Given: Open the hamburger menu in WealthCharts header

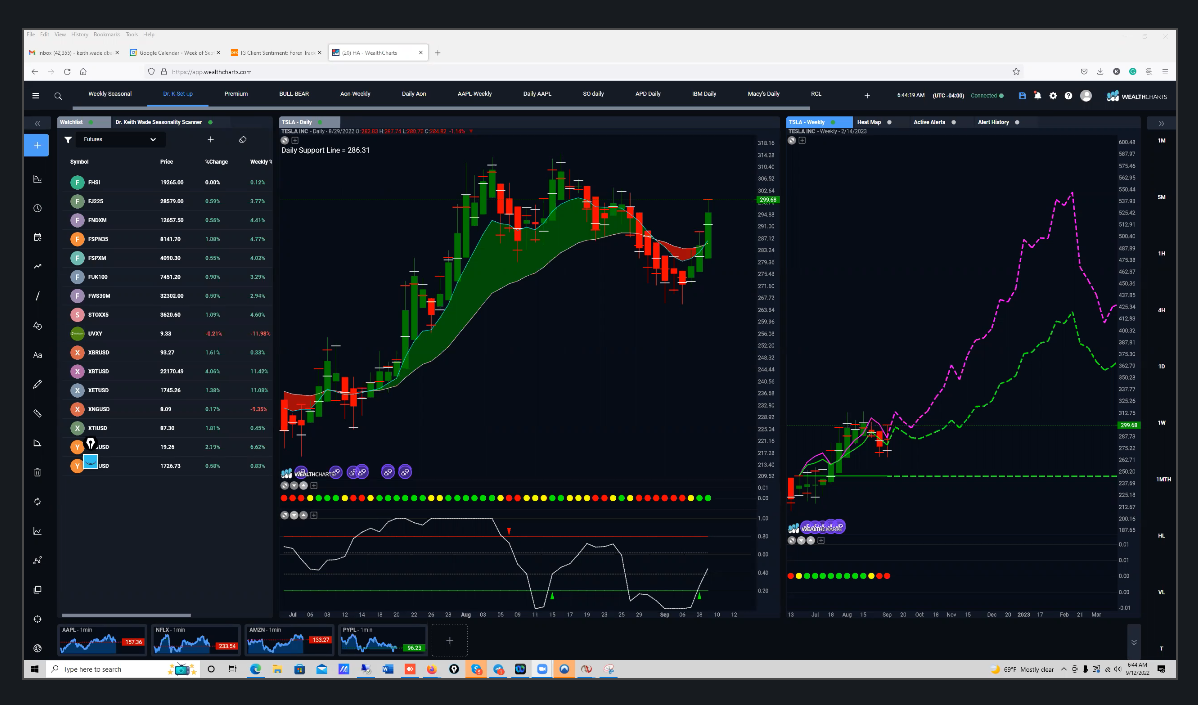Looking at the screenshot, I should [35, 95].
